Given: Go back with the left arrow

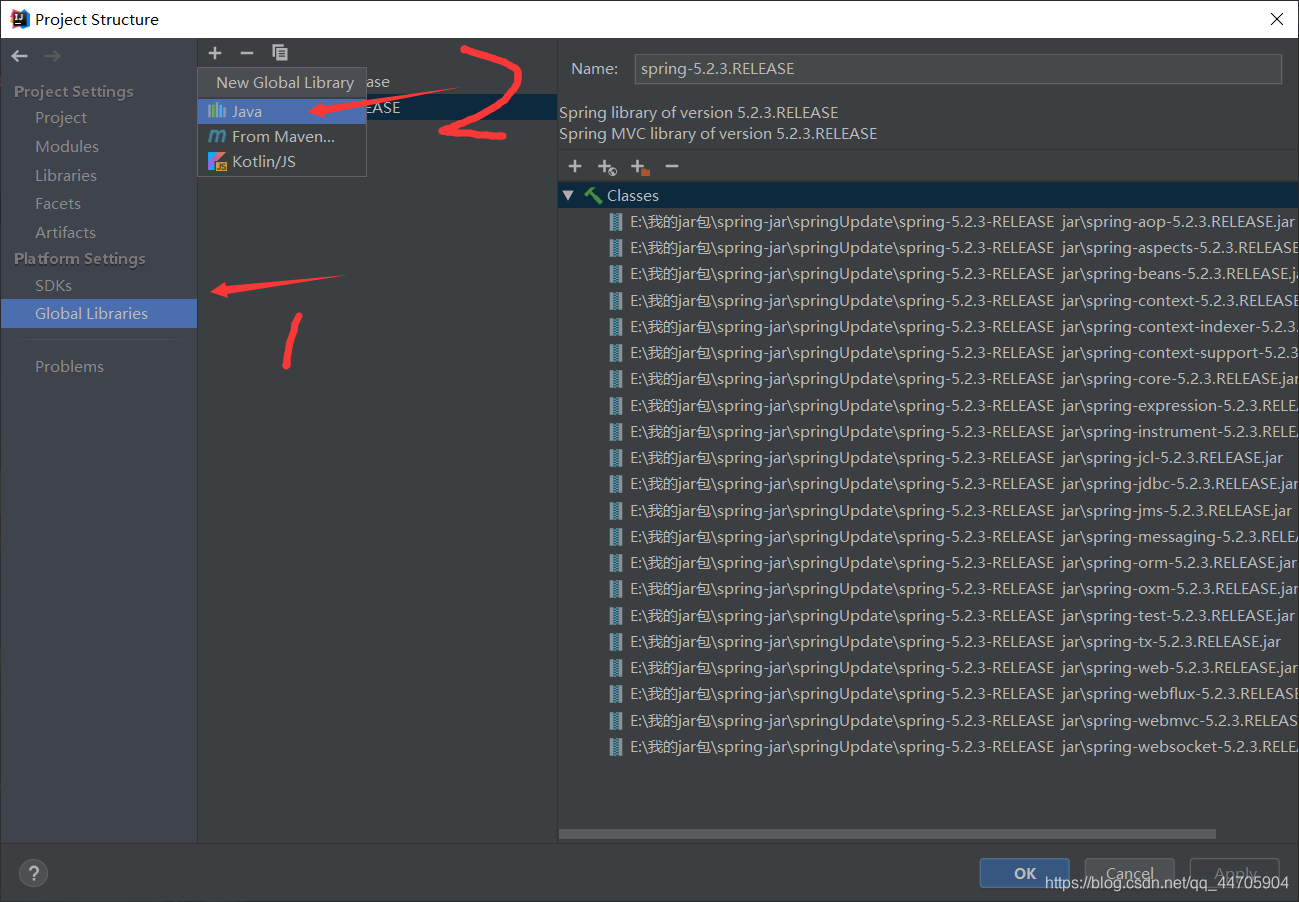Looking at the screenshot, I should (20, 56).
